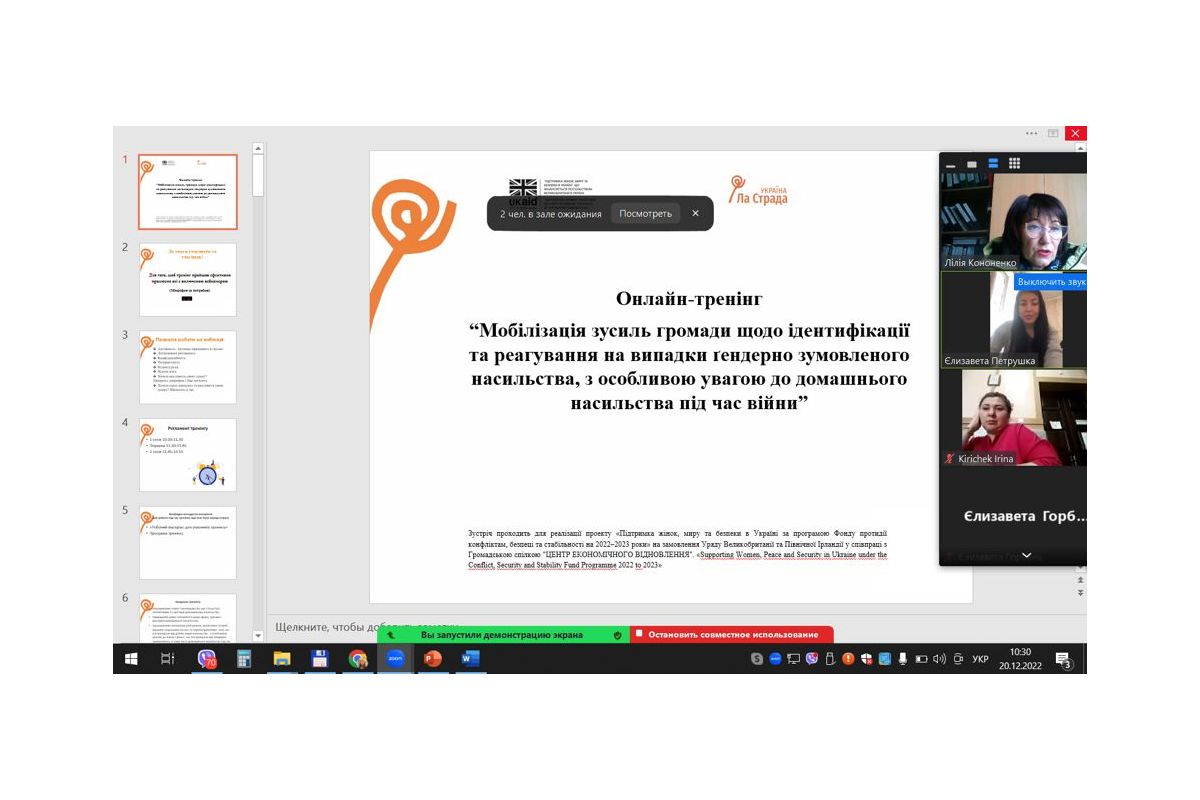Open File Explorer from the taskbar
The width and height of the screenshot is (1200, 800).
pyautogui.click(x=282, y=659)
